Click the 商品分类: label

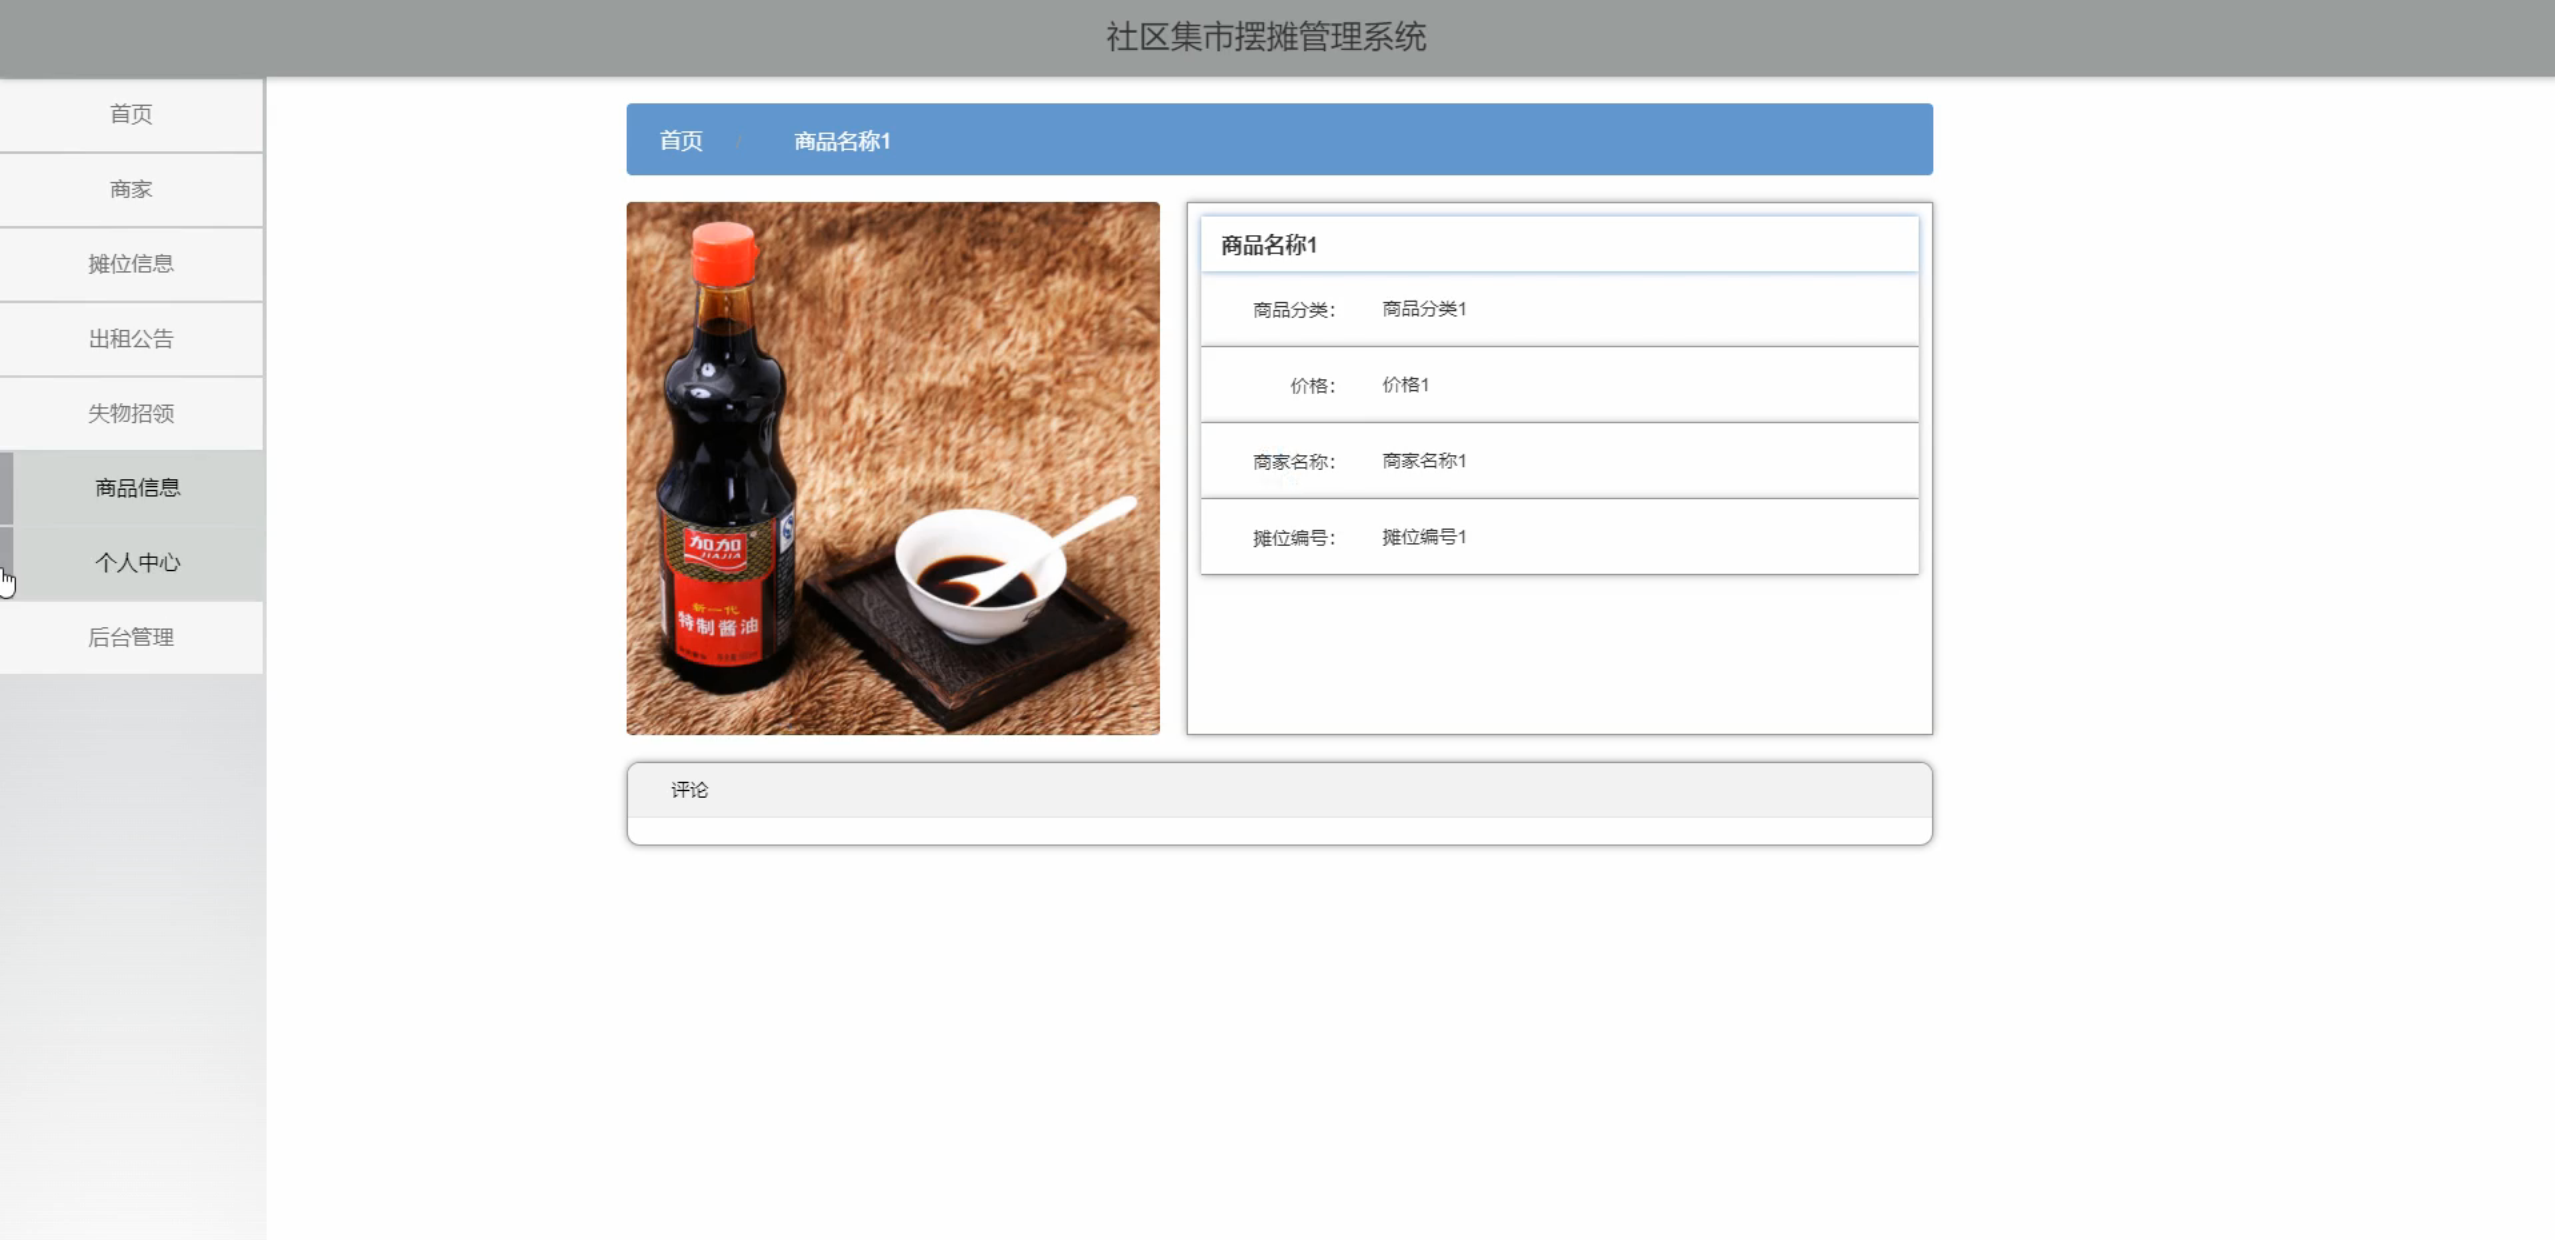pos(1294,310)
